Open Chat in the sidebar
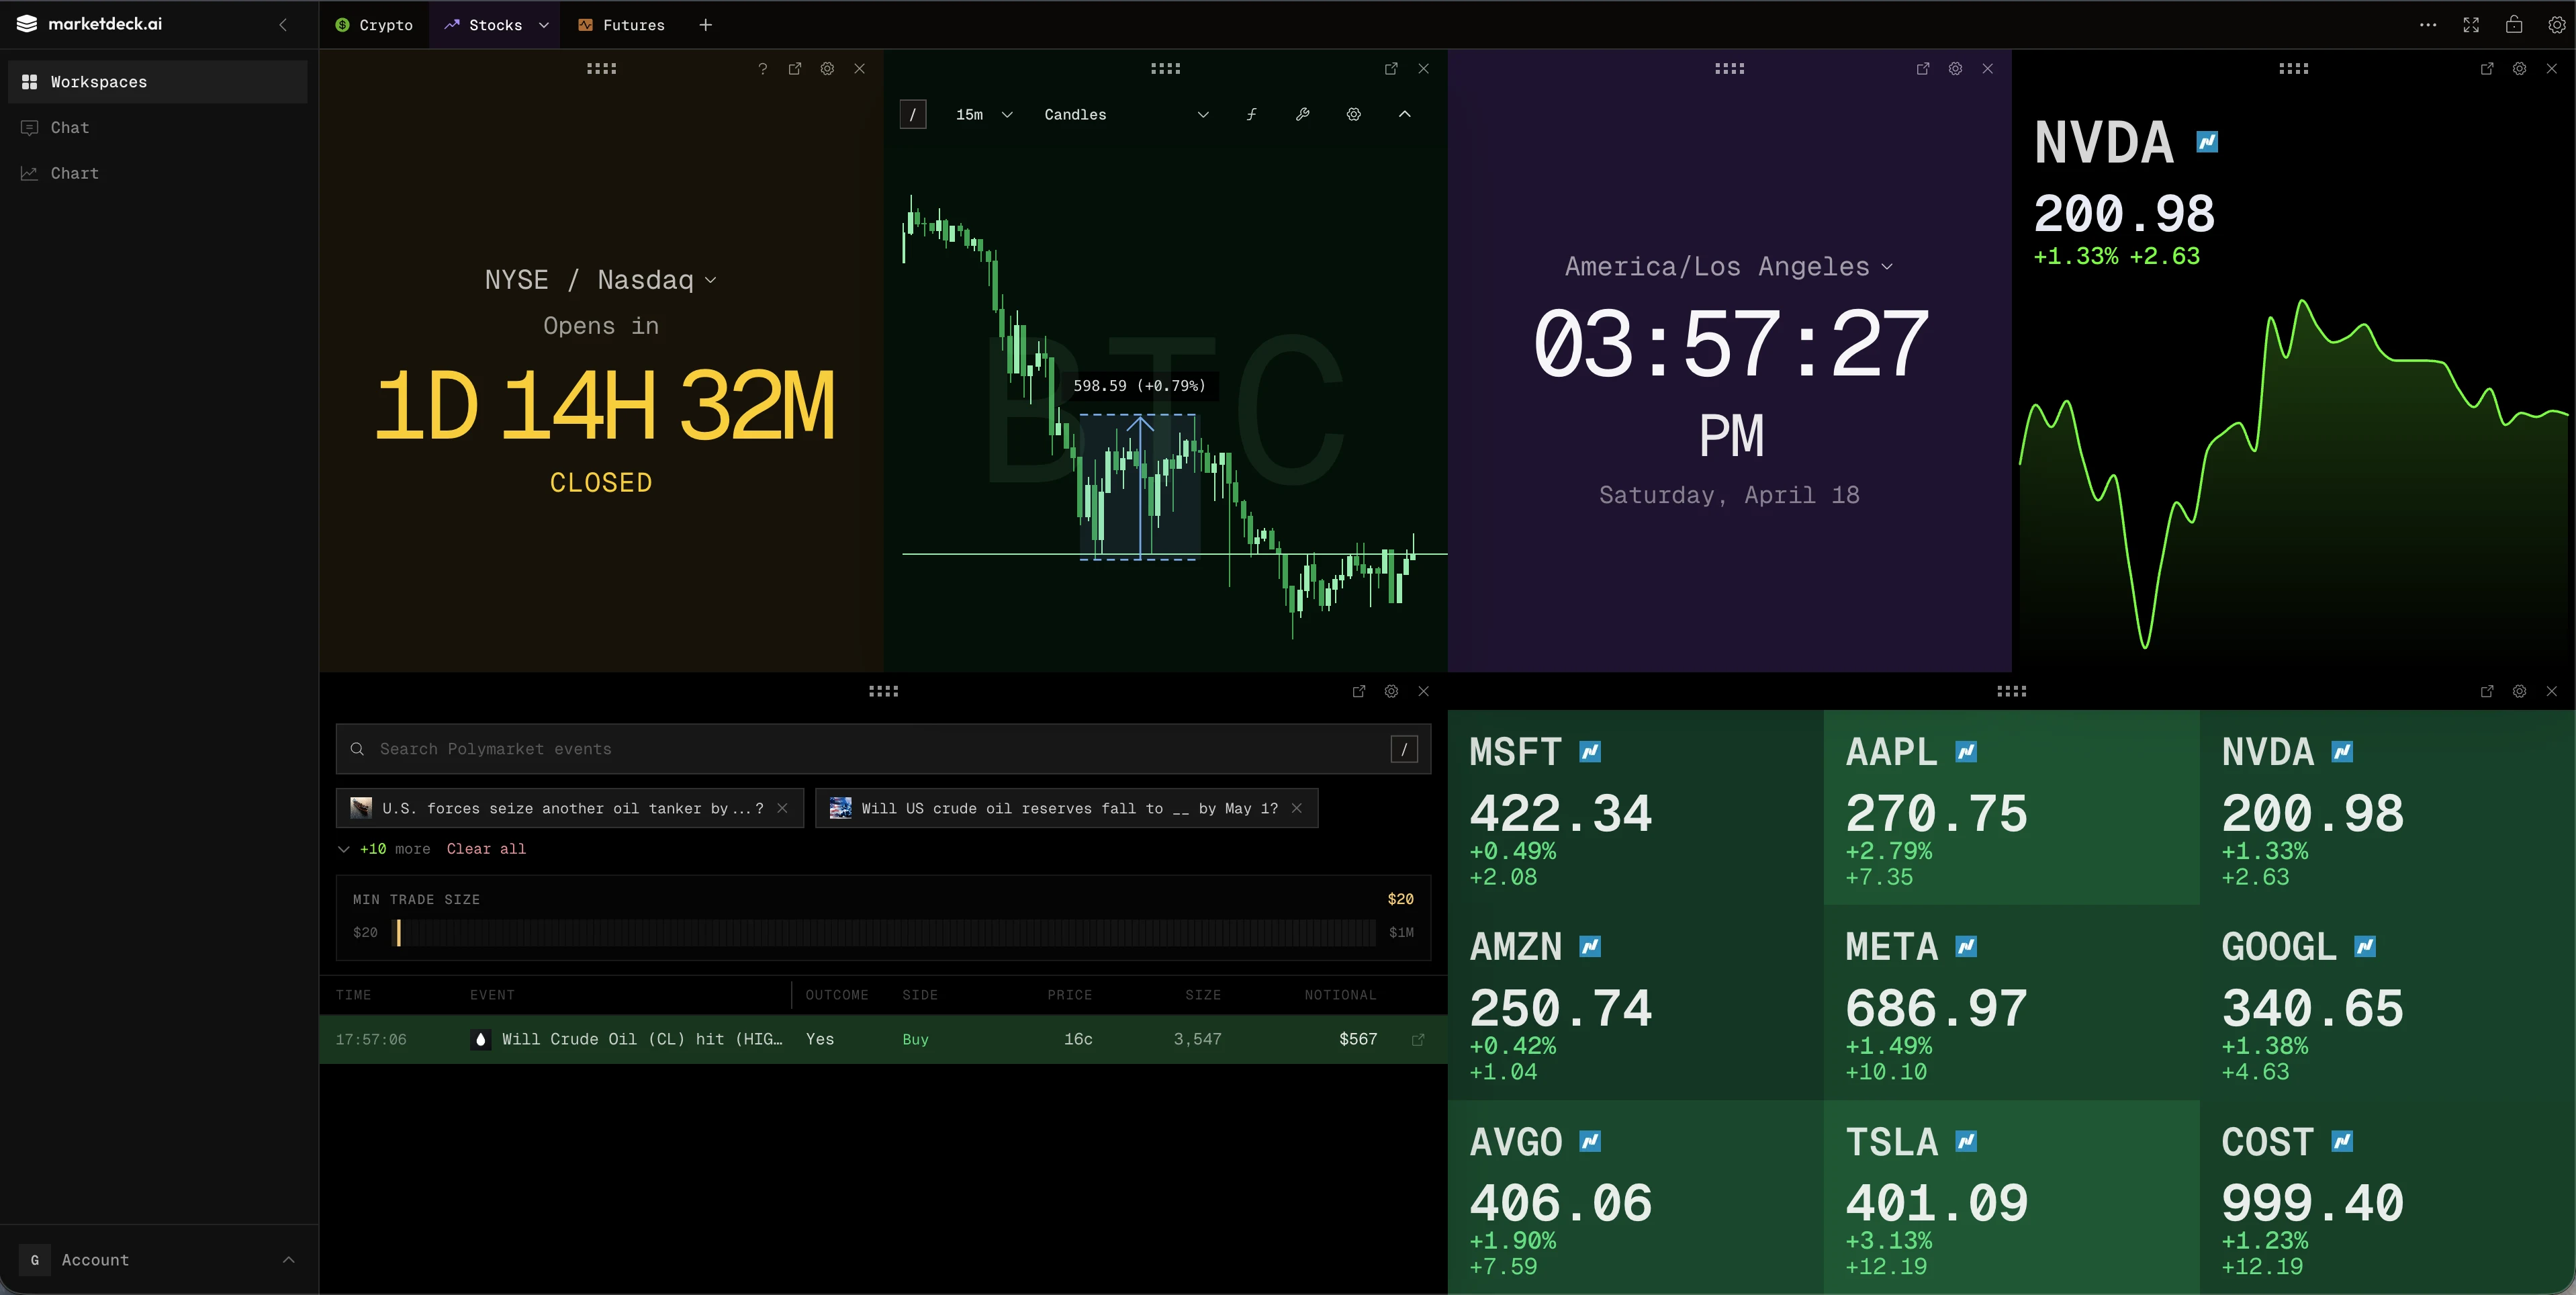 158,128
